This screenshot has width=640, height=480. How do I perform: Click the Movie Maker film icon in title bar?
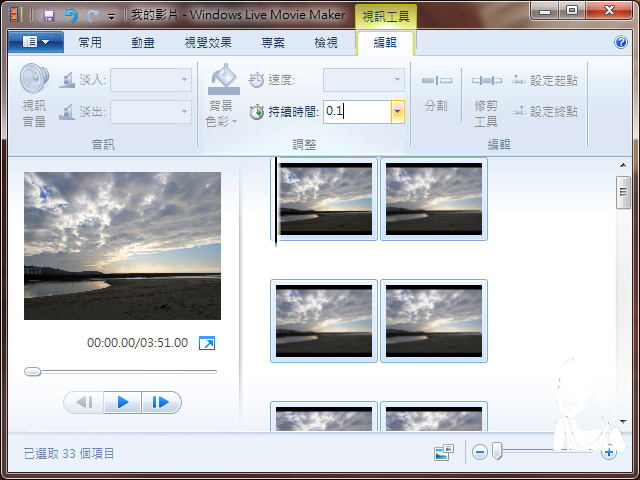16,16
